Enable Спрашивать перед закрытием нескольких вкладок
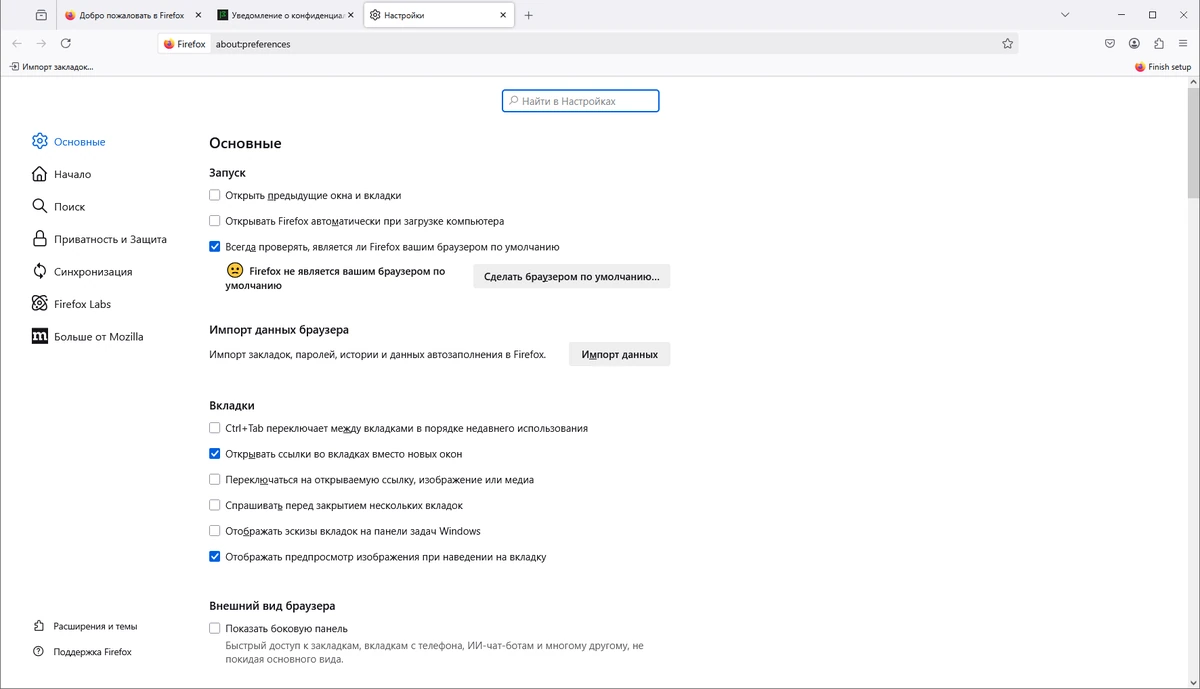This screenshot has height=689, width=1200. (x=215, y=506)
